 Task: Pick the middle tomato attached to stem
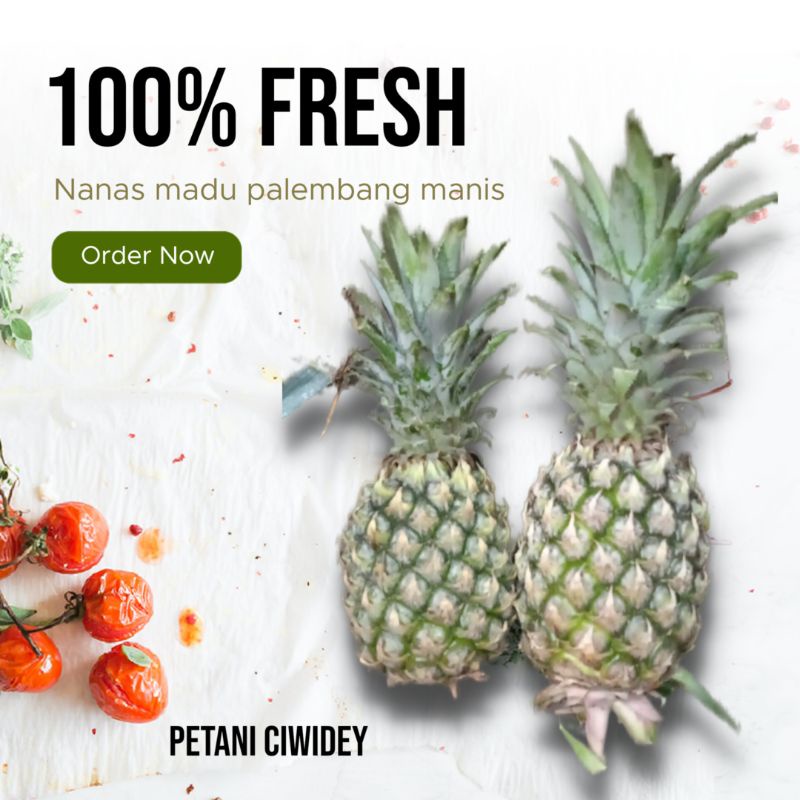point(117,605)
